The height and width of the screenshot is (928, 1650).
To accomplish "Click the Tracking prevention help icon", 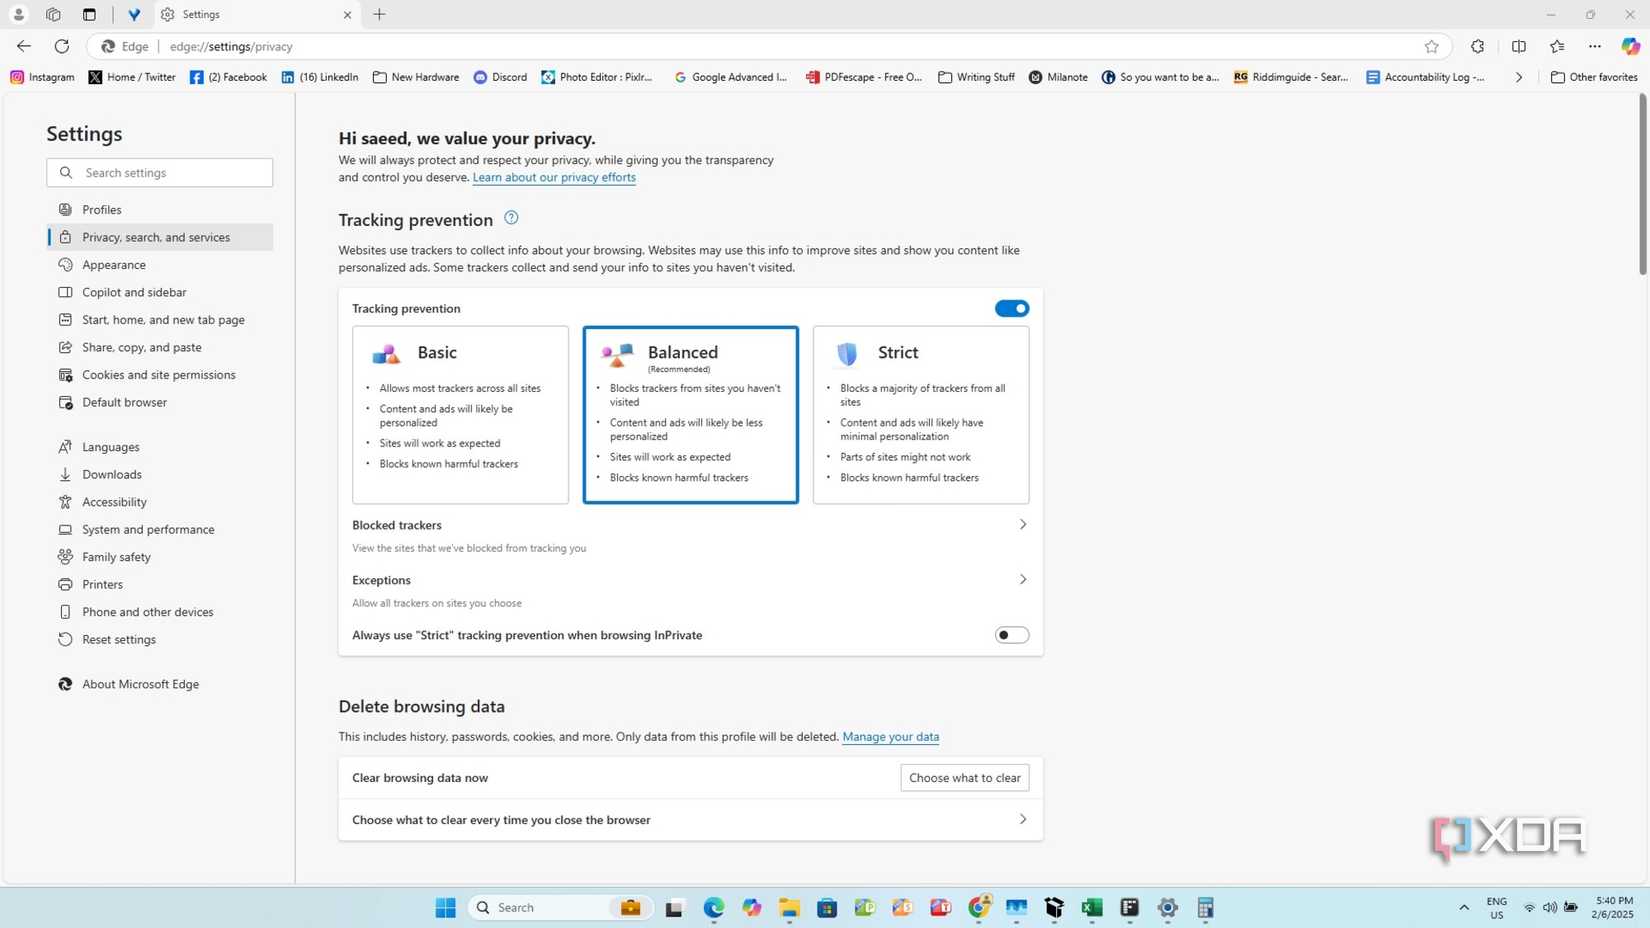I will 510,217.
